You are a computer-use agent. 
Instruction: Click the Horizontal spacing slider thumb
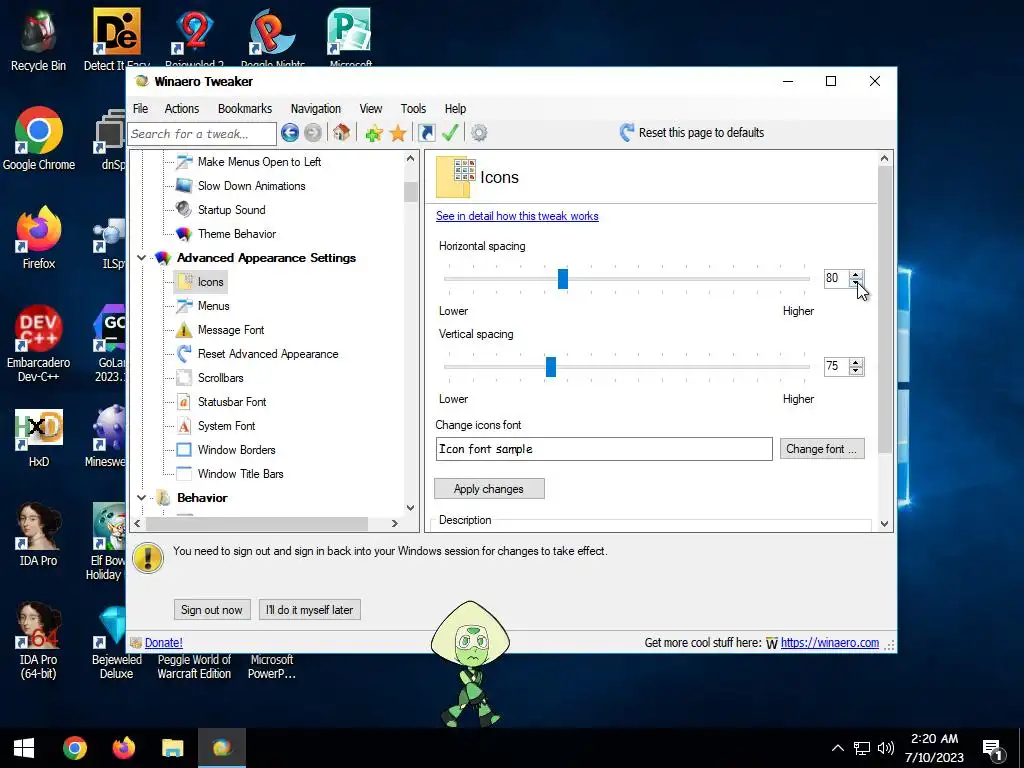click(x=563, y=279)
